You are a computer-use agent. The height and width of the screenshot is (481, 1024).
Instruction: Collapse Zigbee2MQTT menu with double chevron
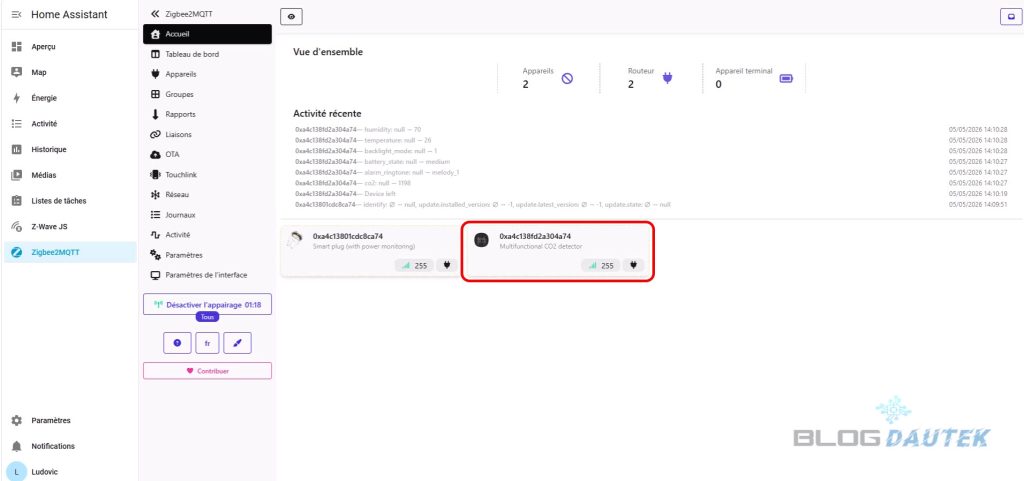pyautogui.click(x=155, y=13)
